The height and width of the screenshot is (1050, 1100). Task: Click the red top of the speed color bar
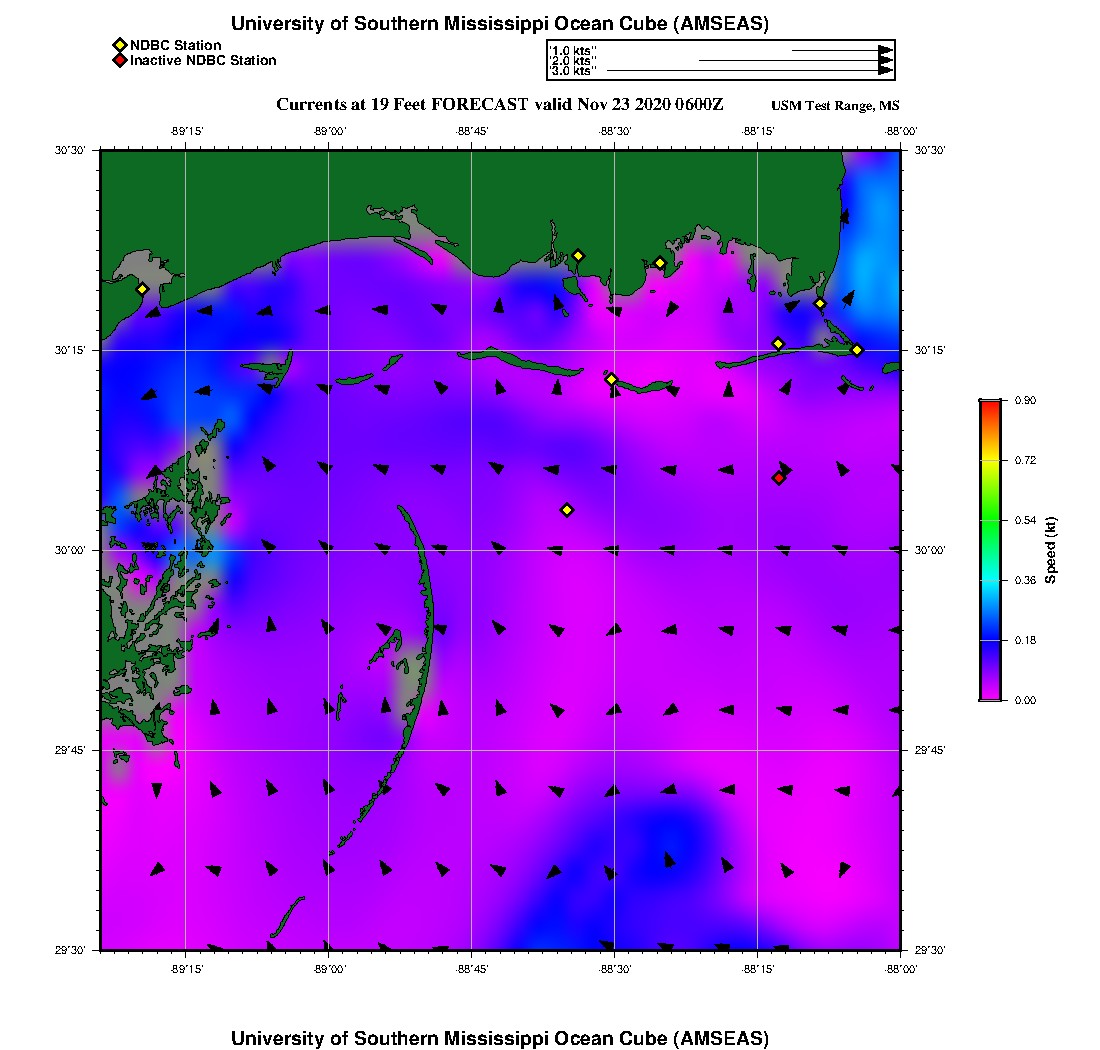989,405
